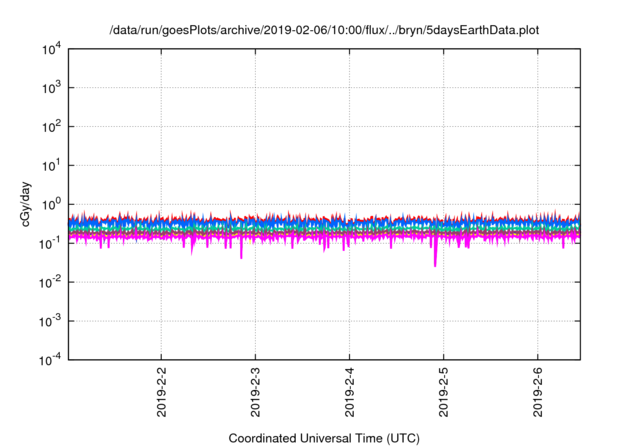Click the 10^-4 y-axis tick label
Viewport: 640px width, 448px height.
[x=50, y=360]
